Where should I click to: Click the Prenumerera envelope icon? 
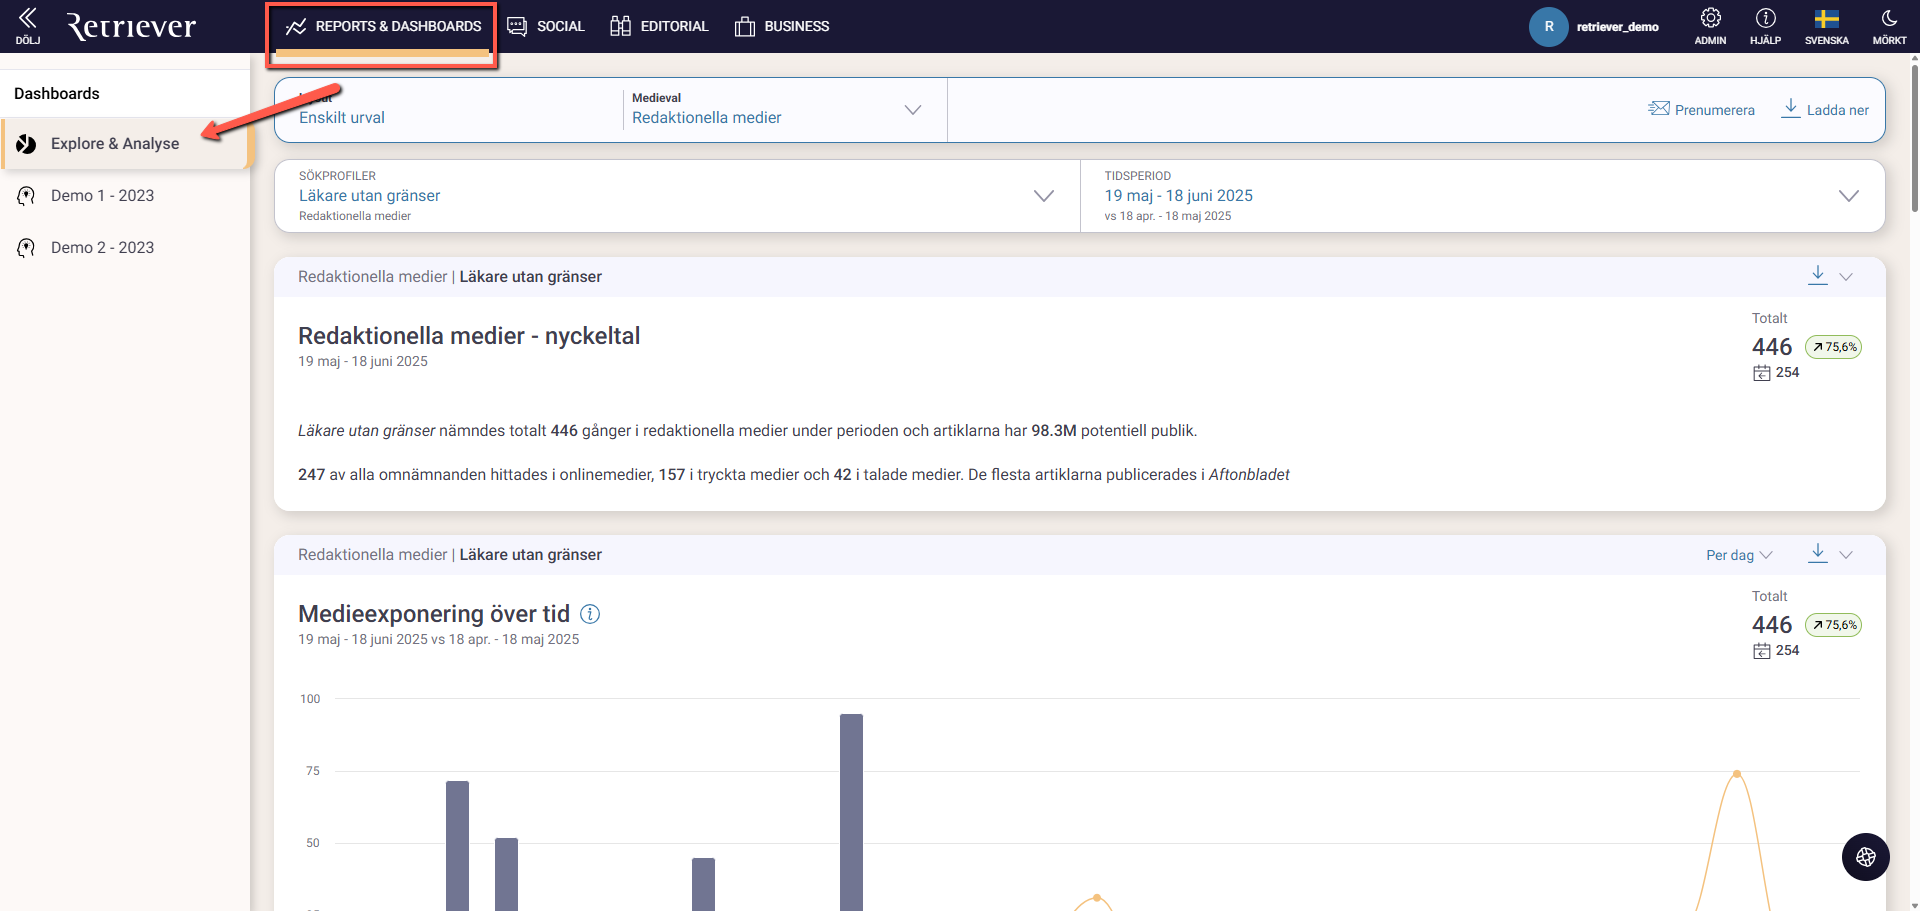(x=1659, y=109)
